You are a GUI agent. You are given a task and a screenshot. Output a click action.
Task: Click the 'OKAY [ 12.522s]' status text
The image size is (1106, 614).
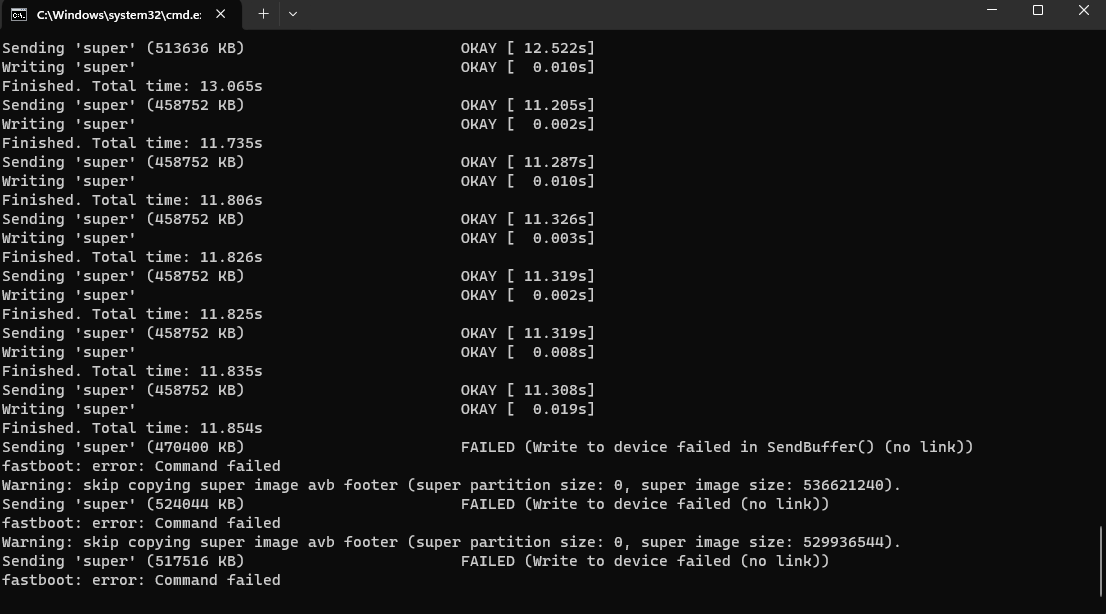[x=528, y=48]
